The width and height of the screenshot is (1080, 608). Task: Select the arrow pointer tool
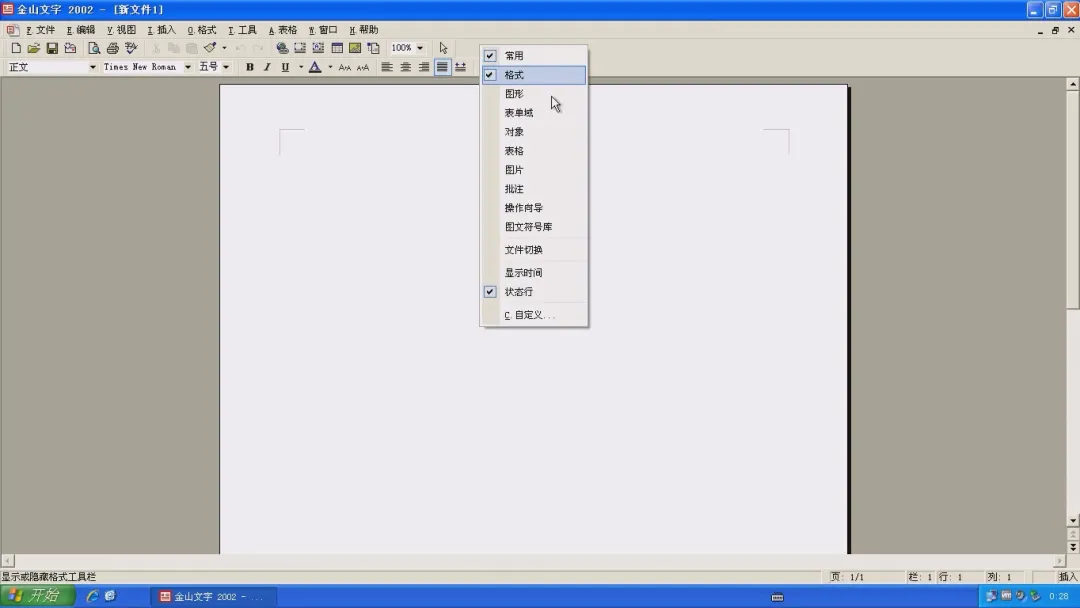(x=444, y=48)
